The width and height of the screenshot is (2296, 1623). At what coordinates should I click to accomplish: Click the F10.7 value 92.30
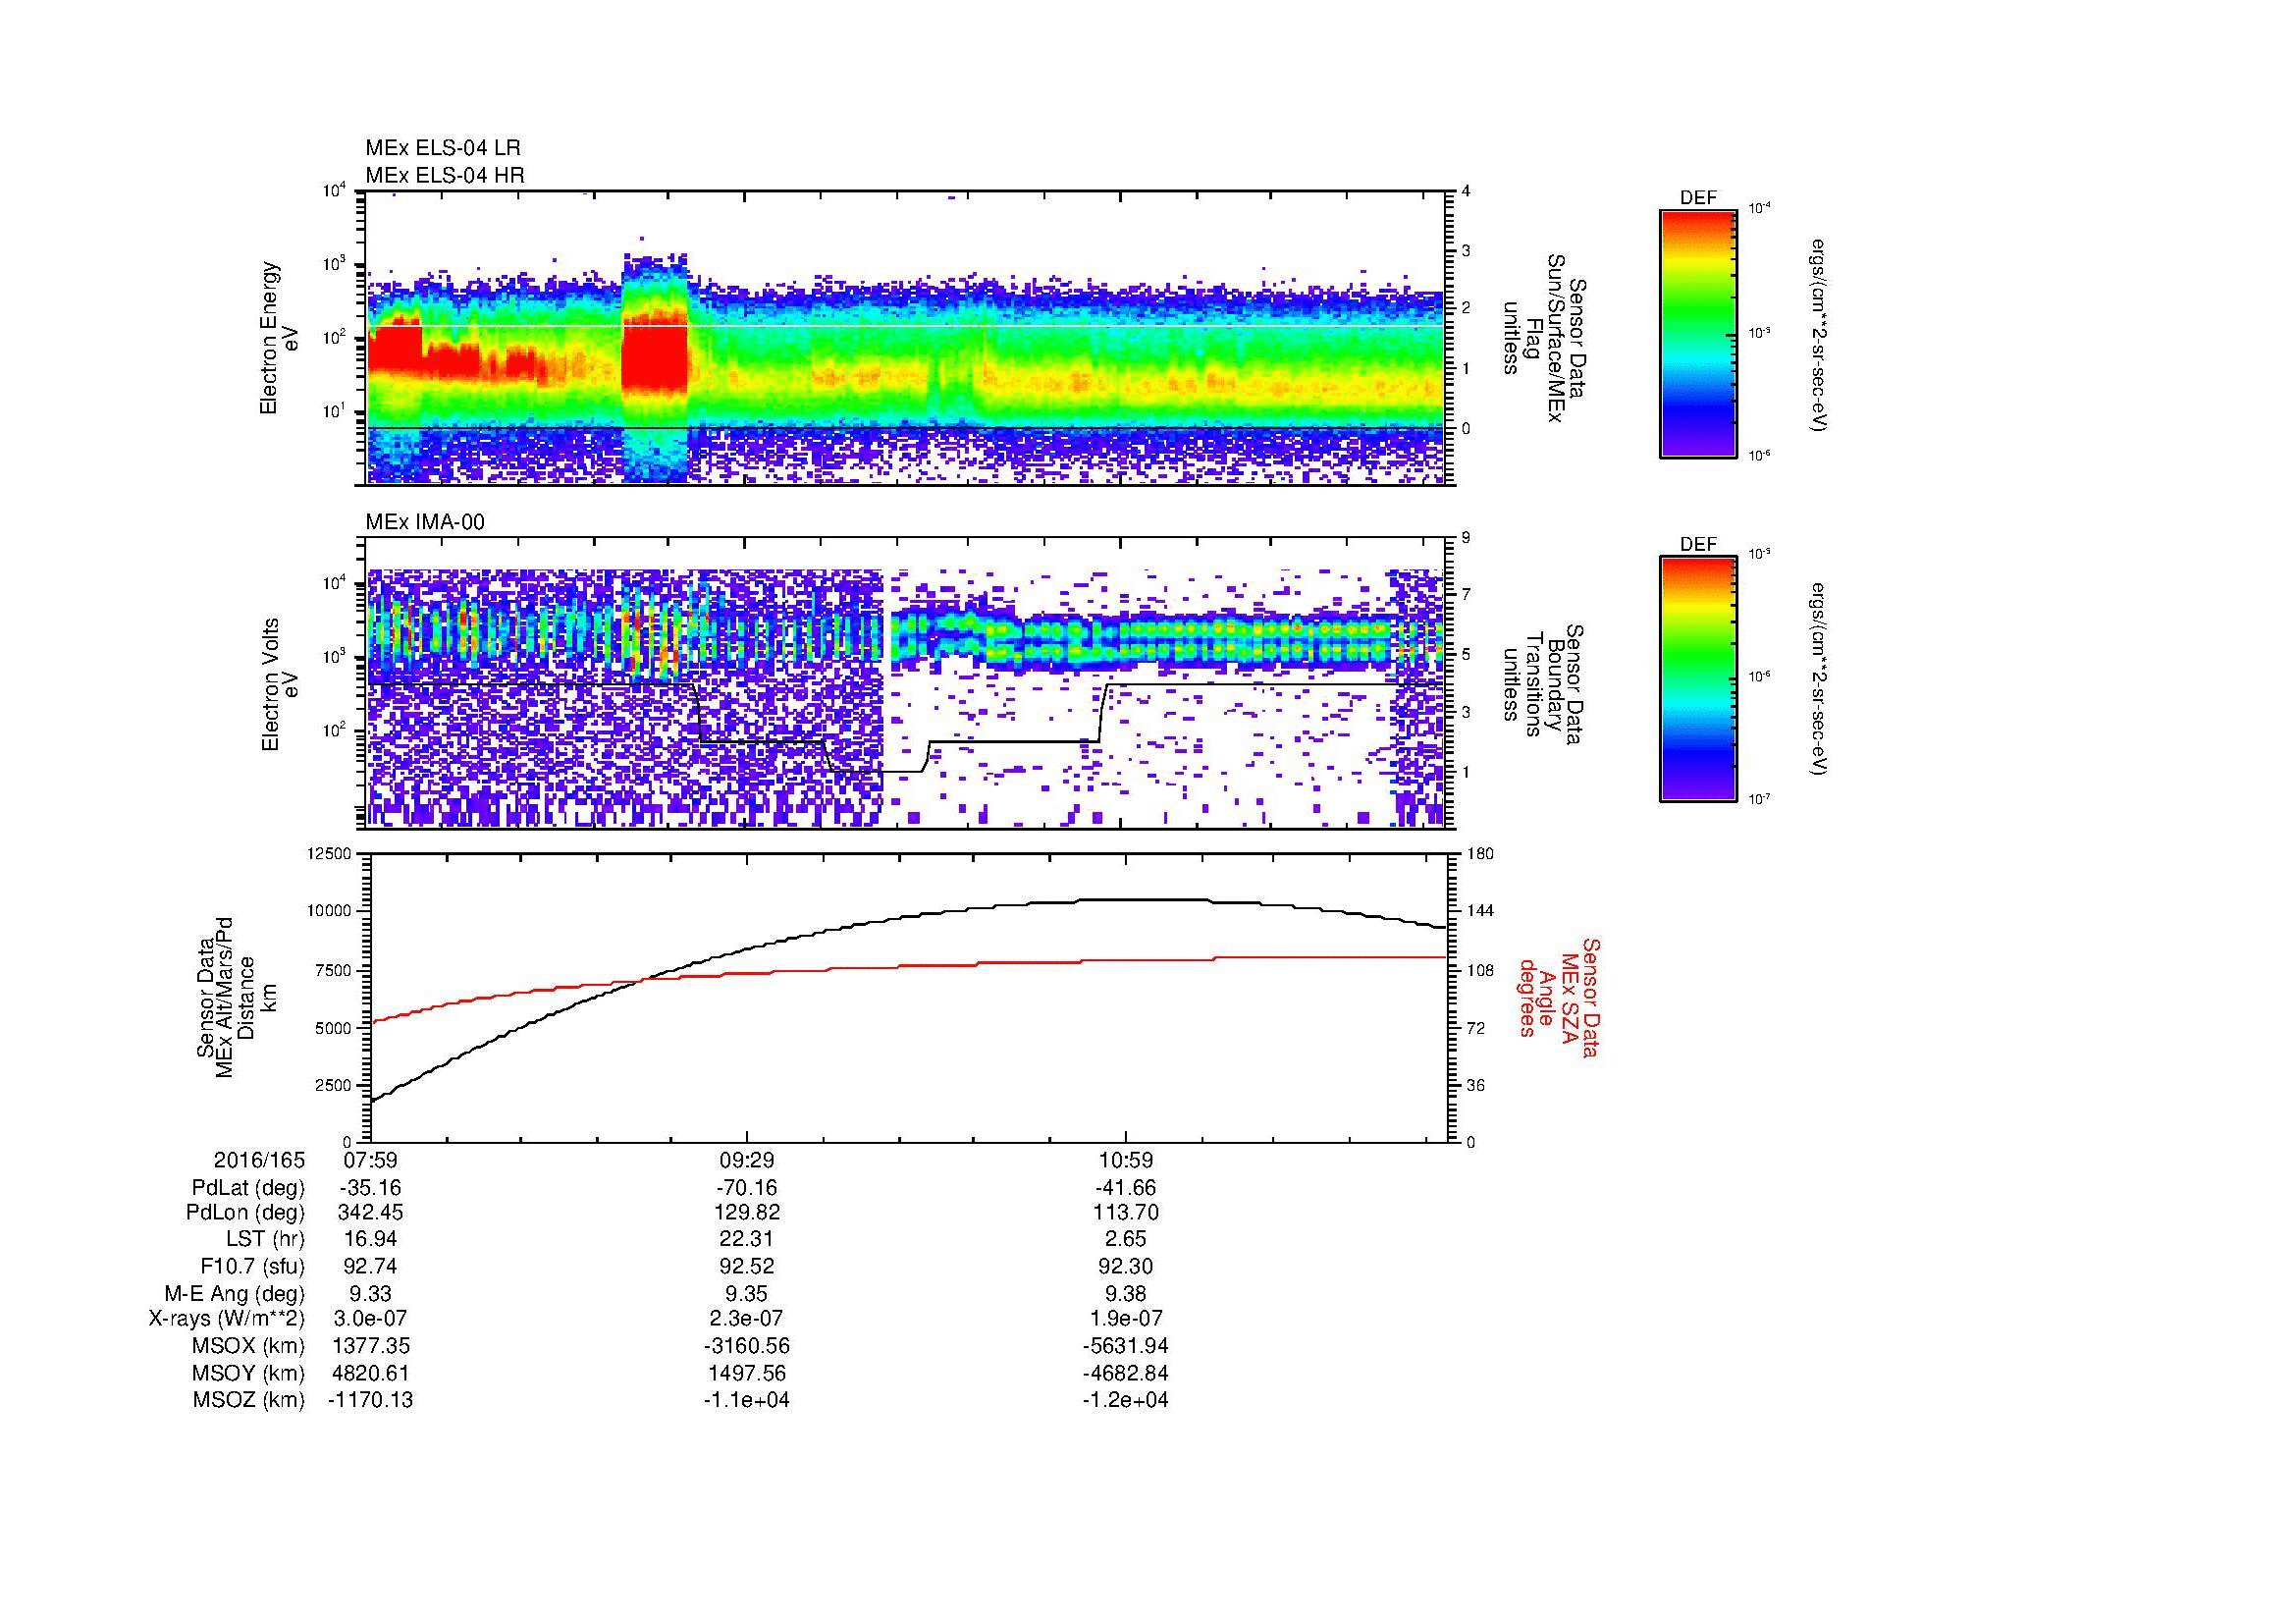tap(1126, 1266)
